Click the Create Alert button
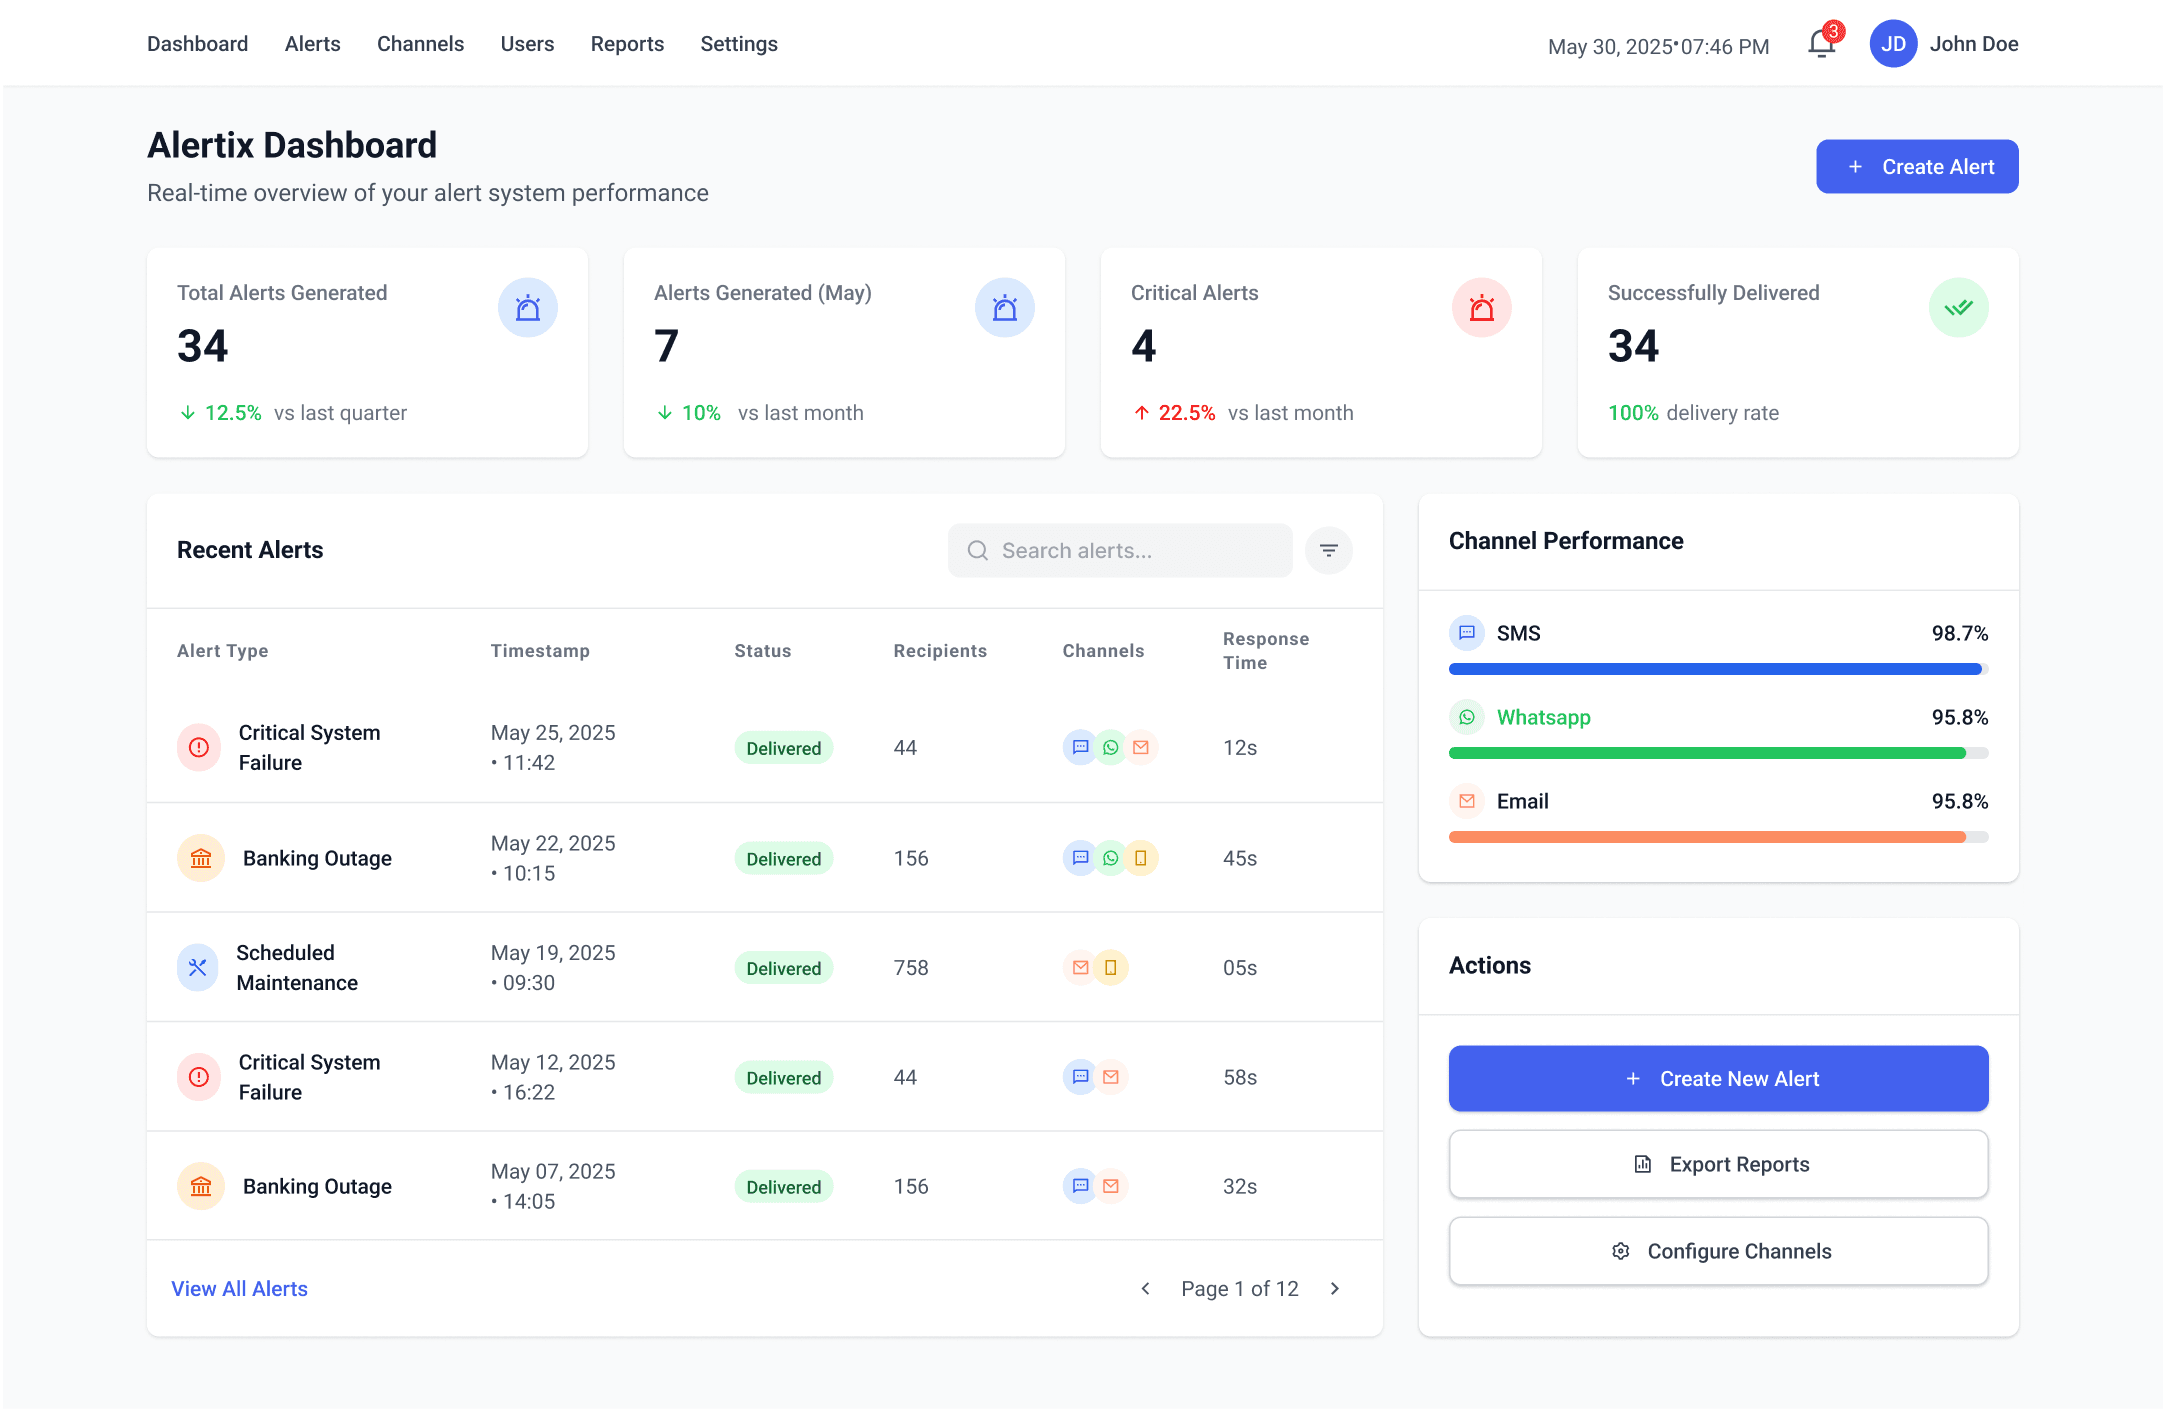The width and height of the screenshot is (2166, 1409). (1918, 167)
